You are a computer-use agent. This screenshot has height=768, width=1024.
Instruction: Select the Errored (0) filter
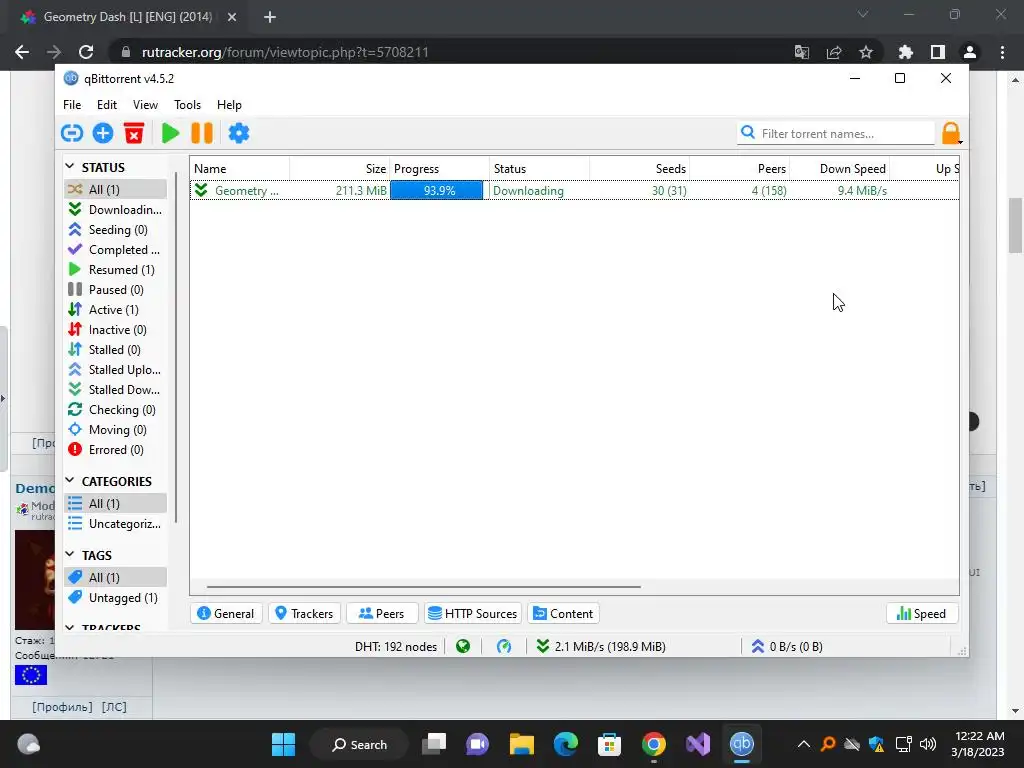click(116, 450)
